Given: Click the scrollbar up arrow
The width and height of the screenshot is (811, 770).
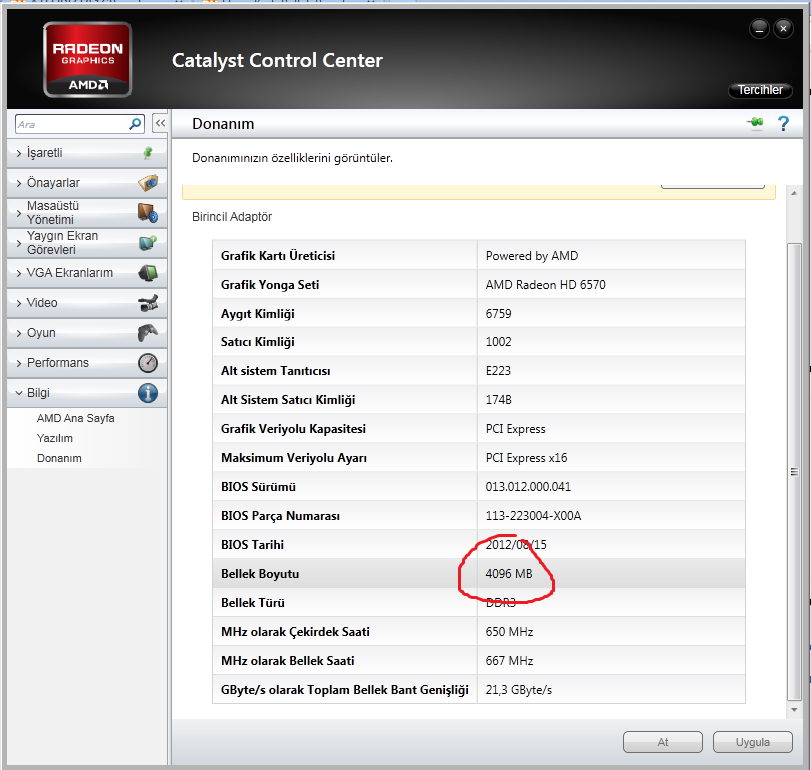Looking at the screenshot, I should (x=794, y=193).
